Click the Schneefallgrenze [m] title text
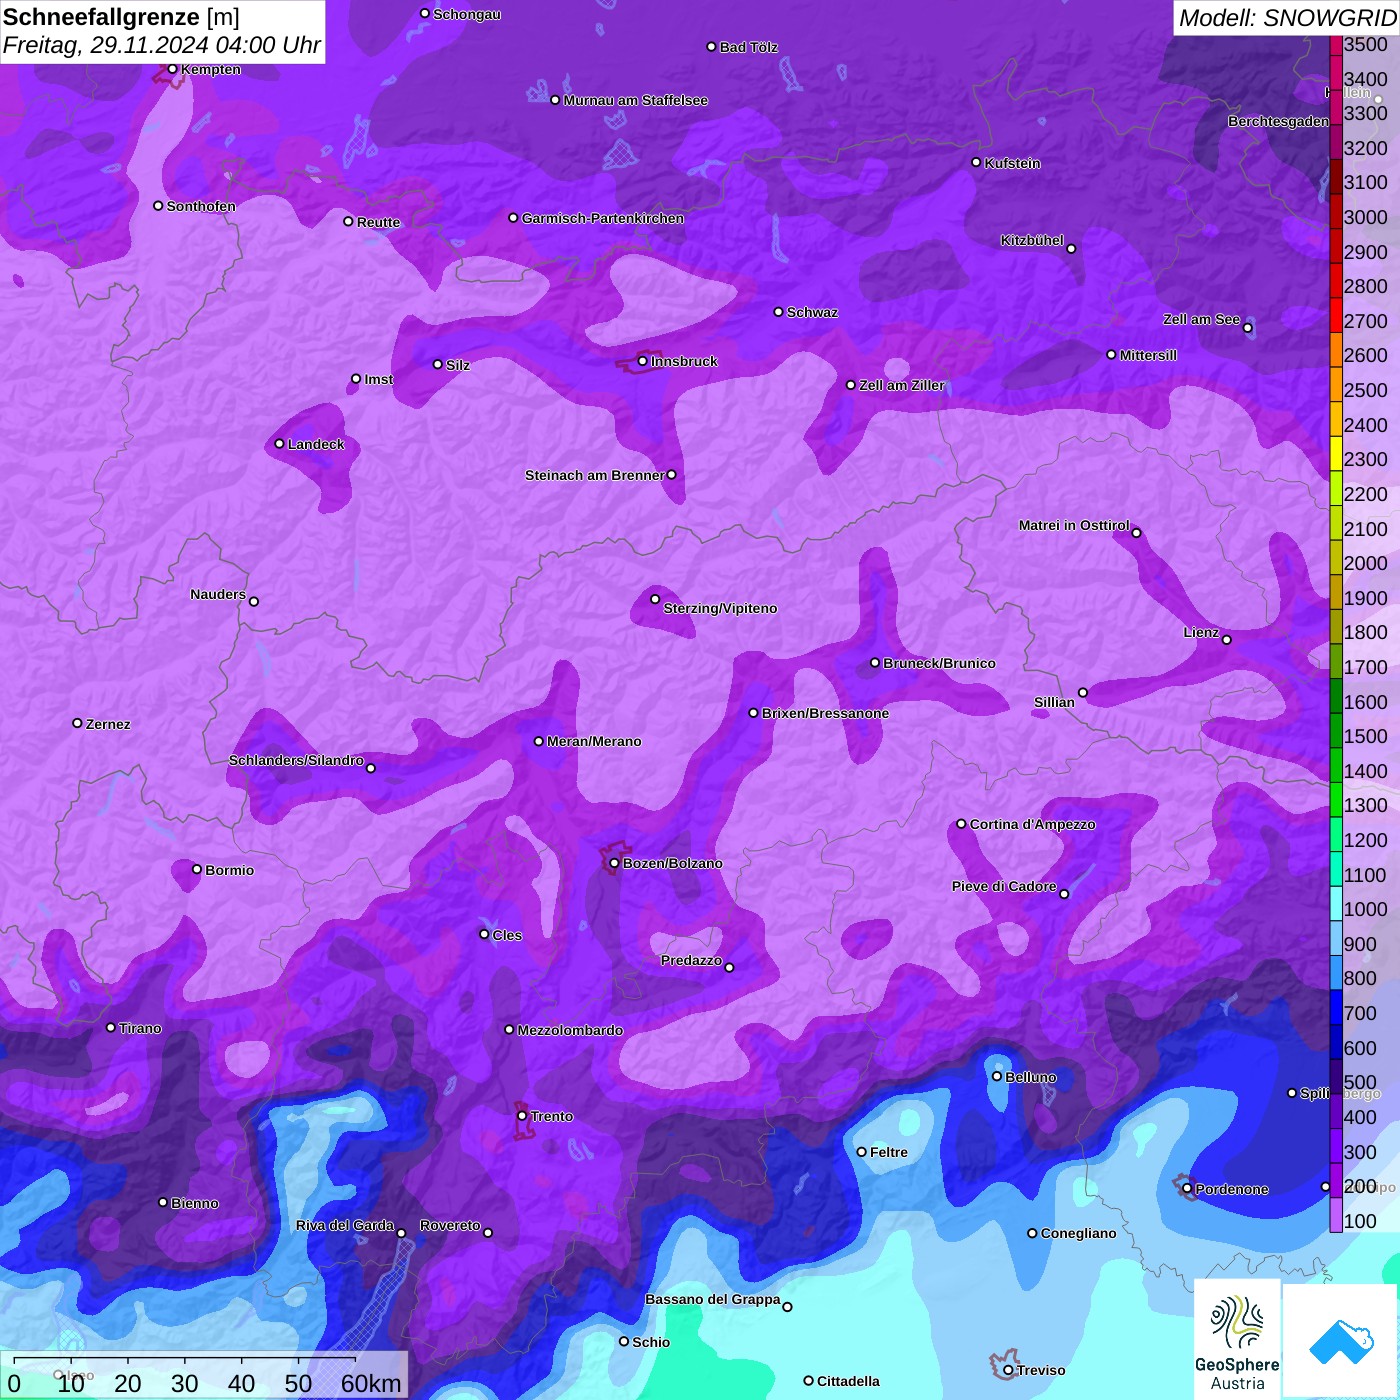The width and height of the screenshot is (1400, 1400). coord(121,17)
